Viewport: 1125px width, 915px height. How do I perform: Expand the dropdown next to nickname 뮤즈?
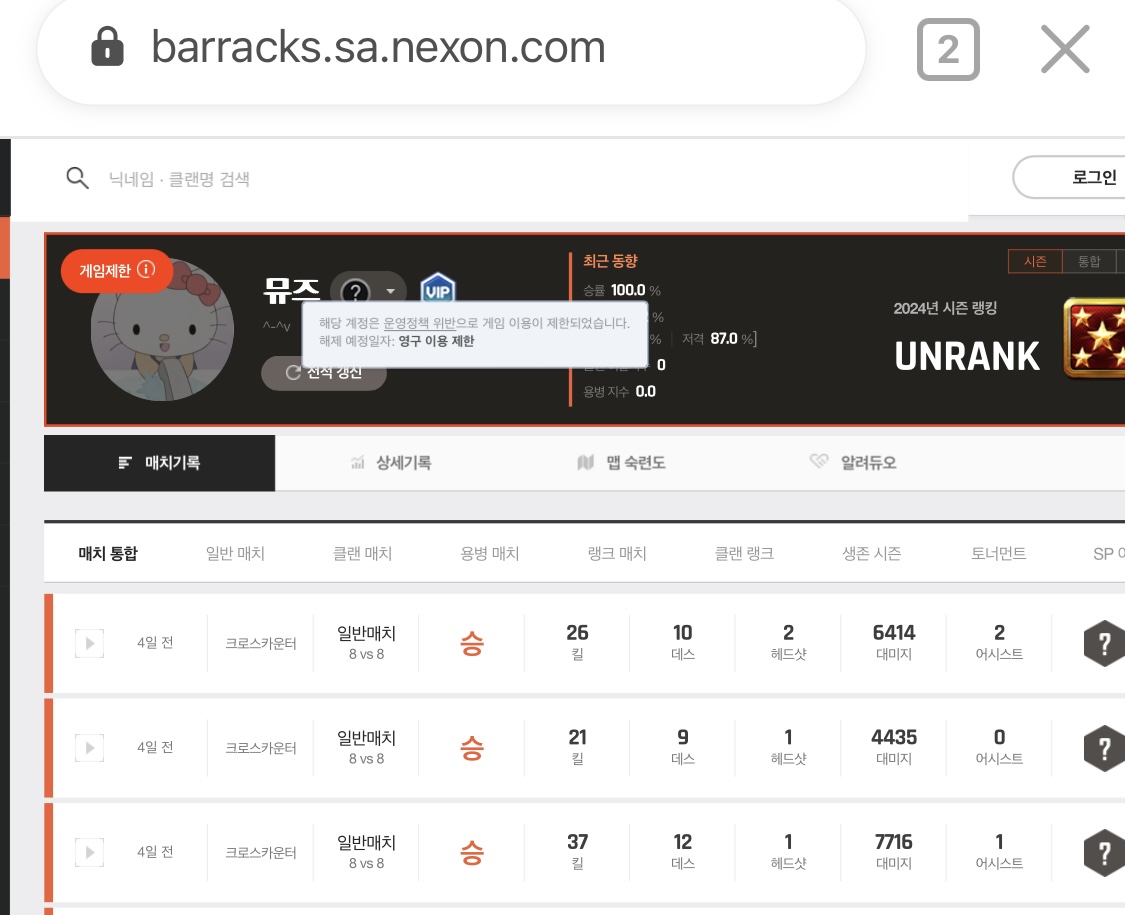point(390,291)
